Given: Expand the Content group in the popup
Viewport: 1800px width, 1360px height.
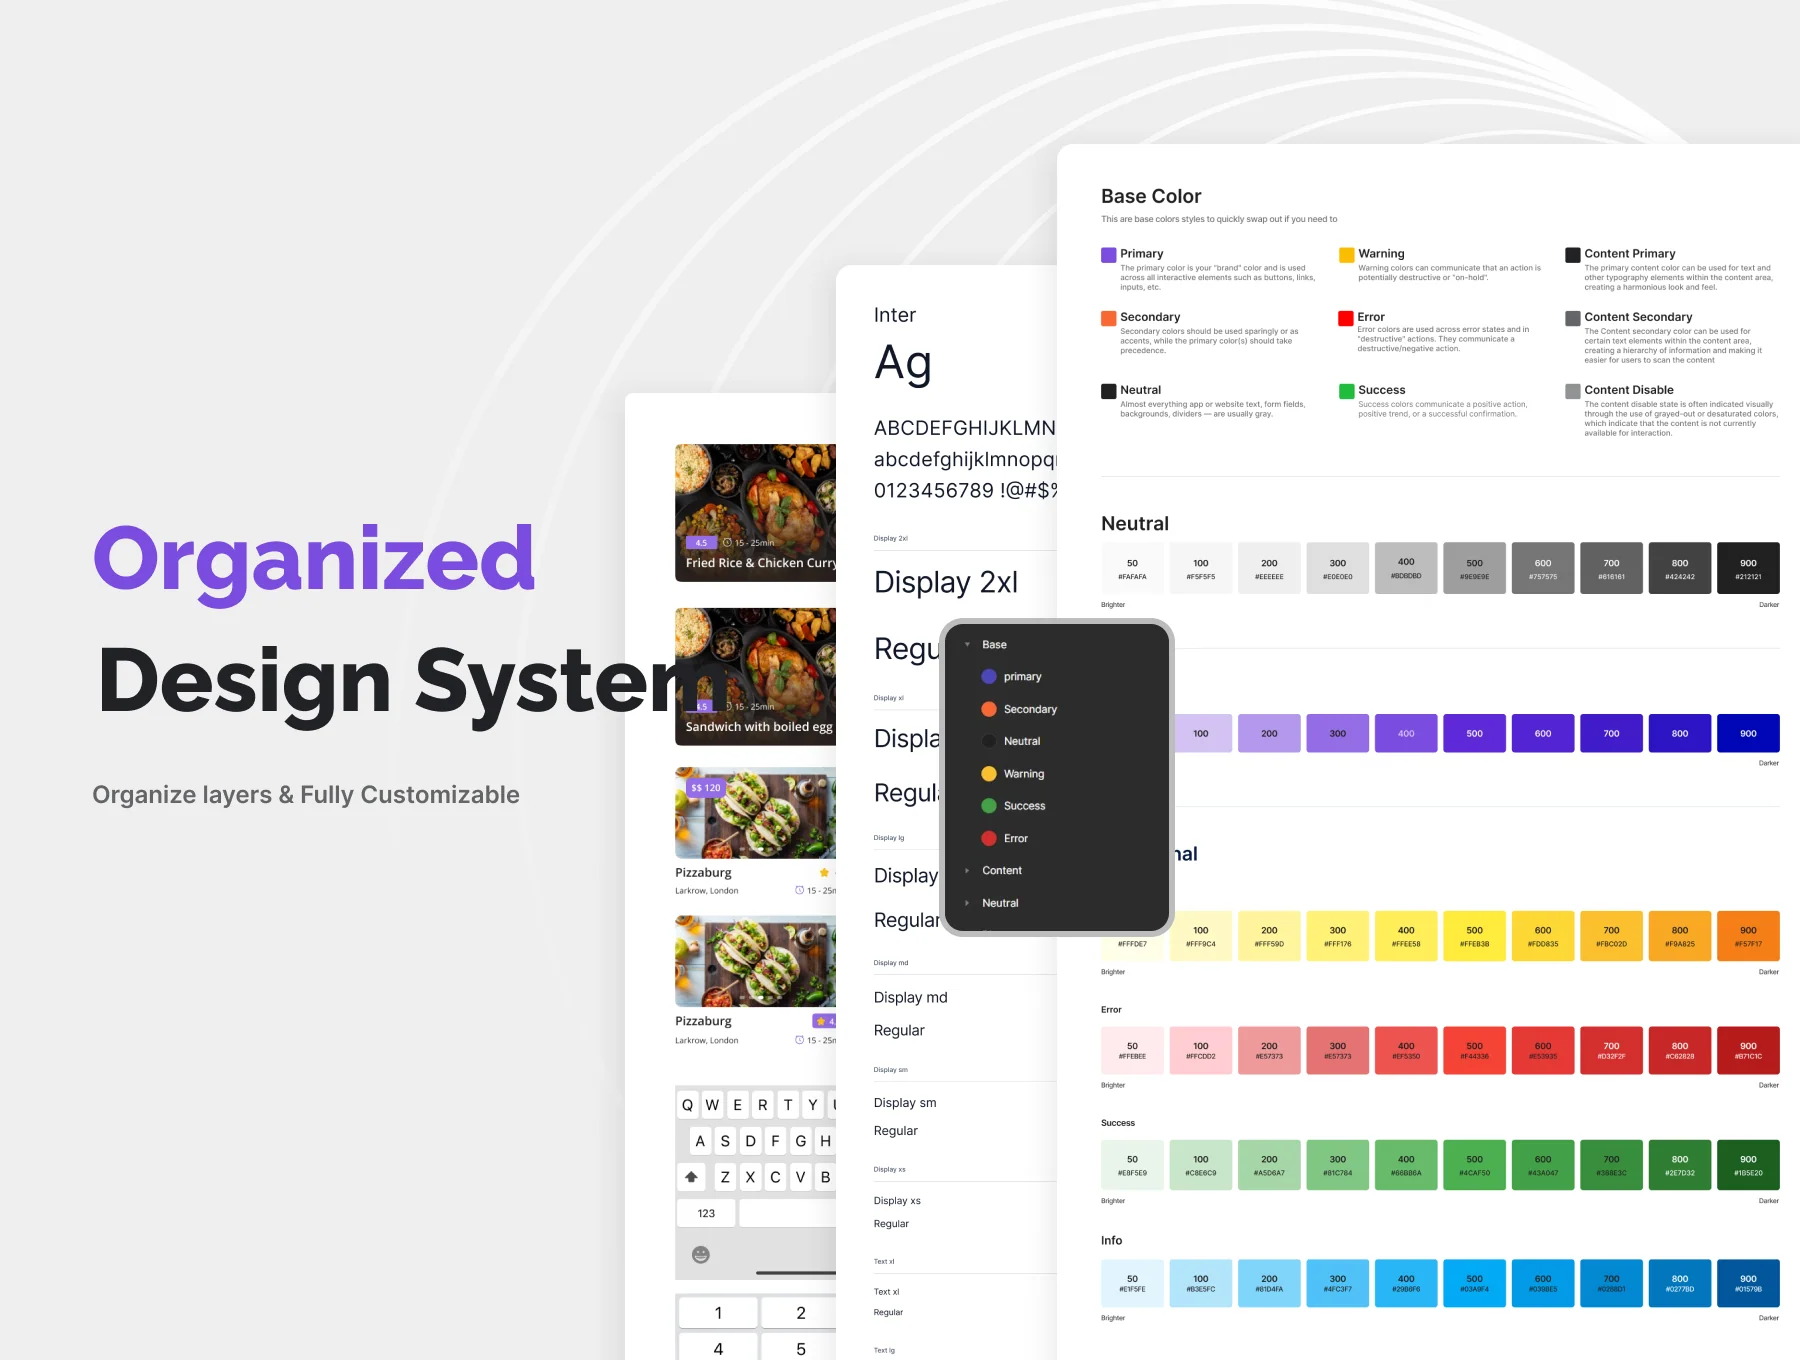Looking at the screenshot, I should coord(967,871).
